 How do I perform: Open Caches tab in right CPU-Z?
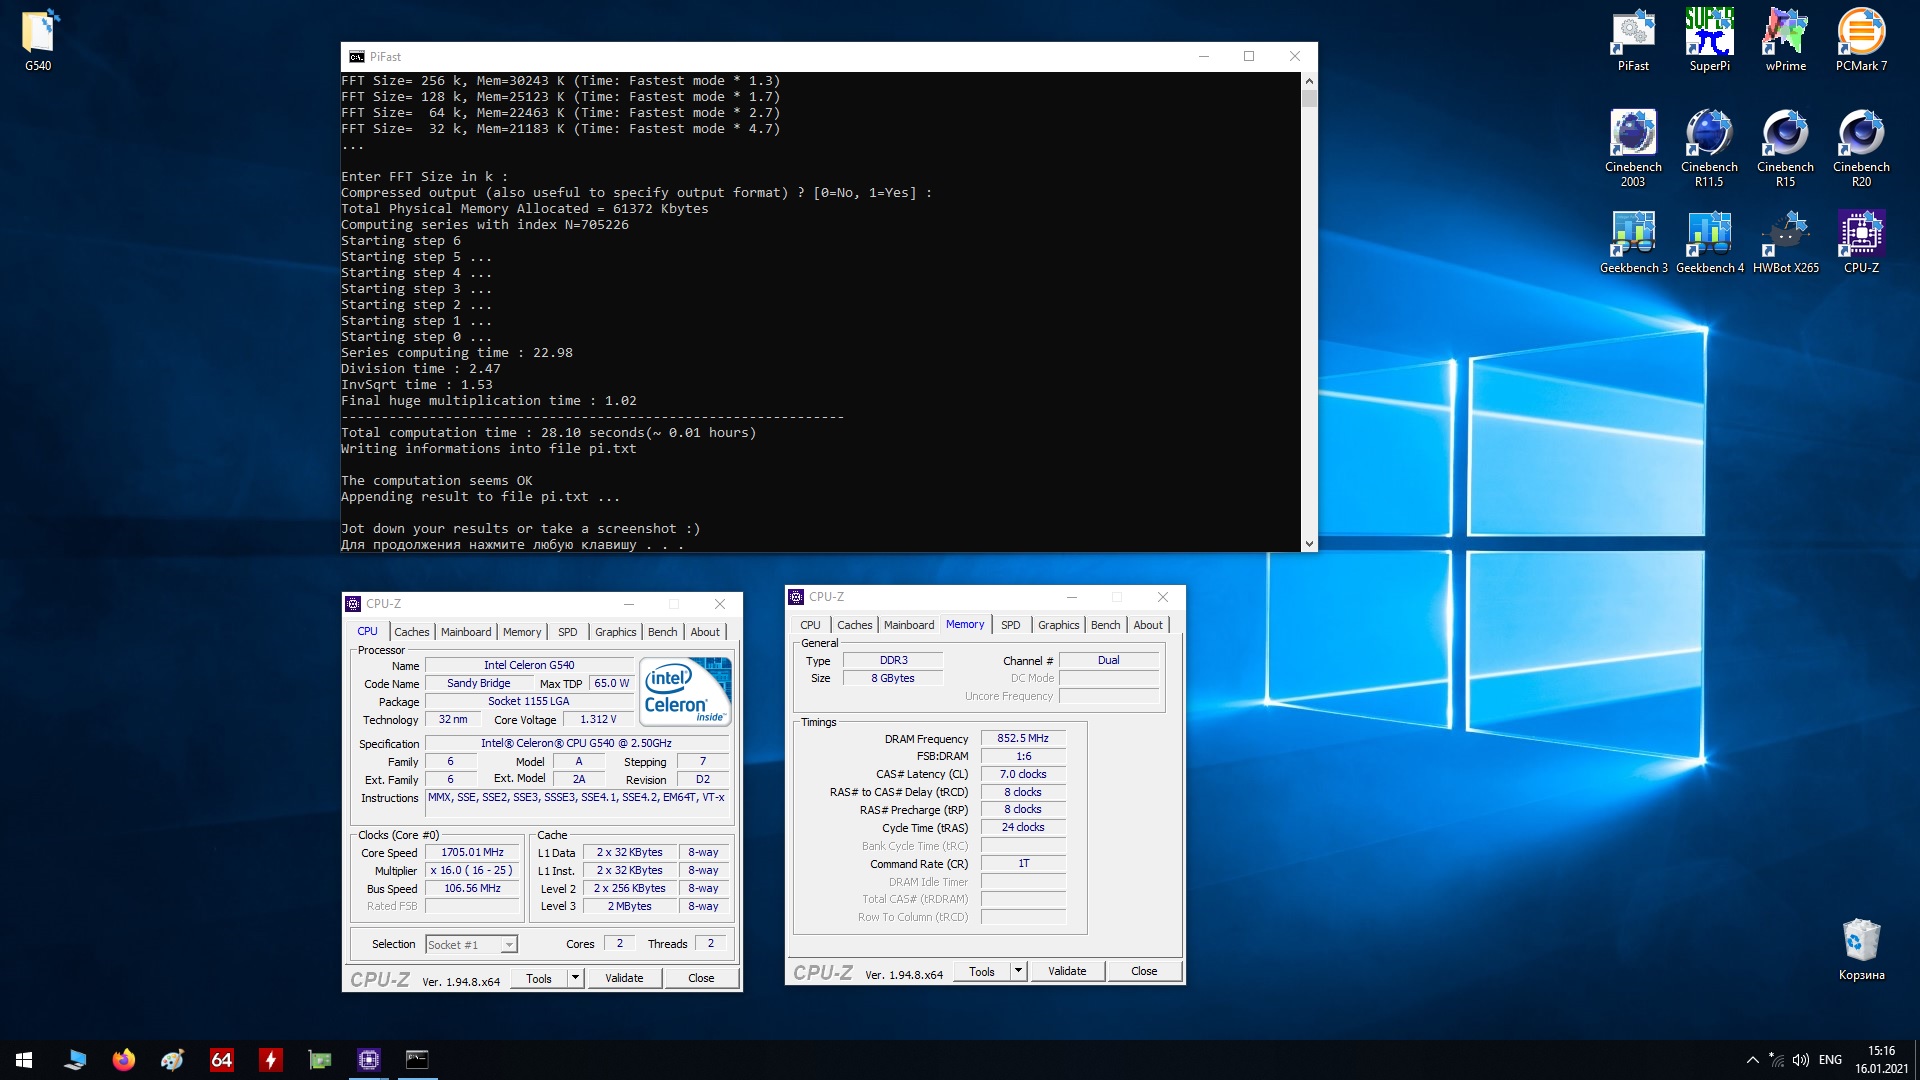click(x=854, y=625)
